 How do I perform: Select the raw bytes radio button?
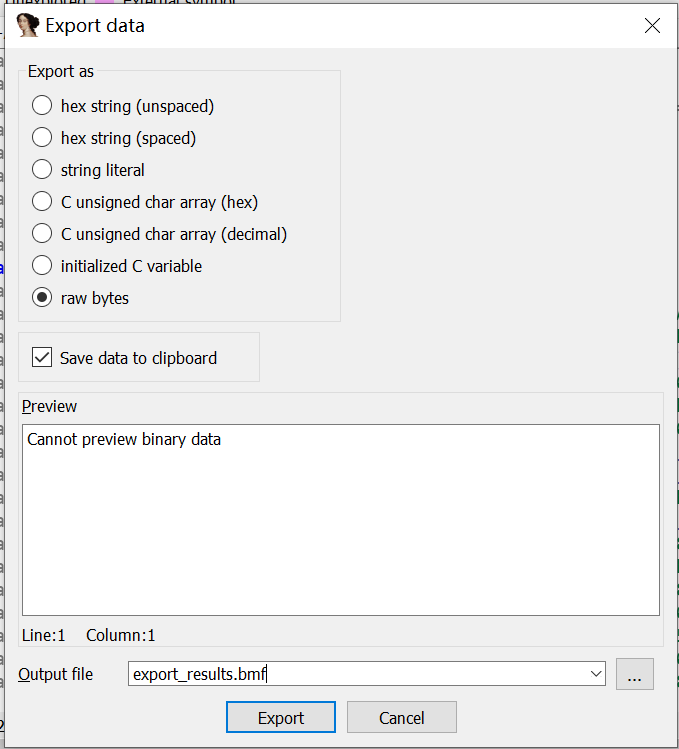(x=42, y=298)
